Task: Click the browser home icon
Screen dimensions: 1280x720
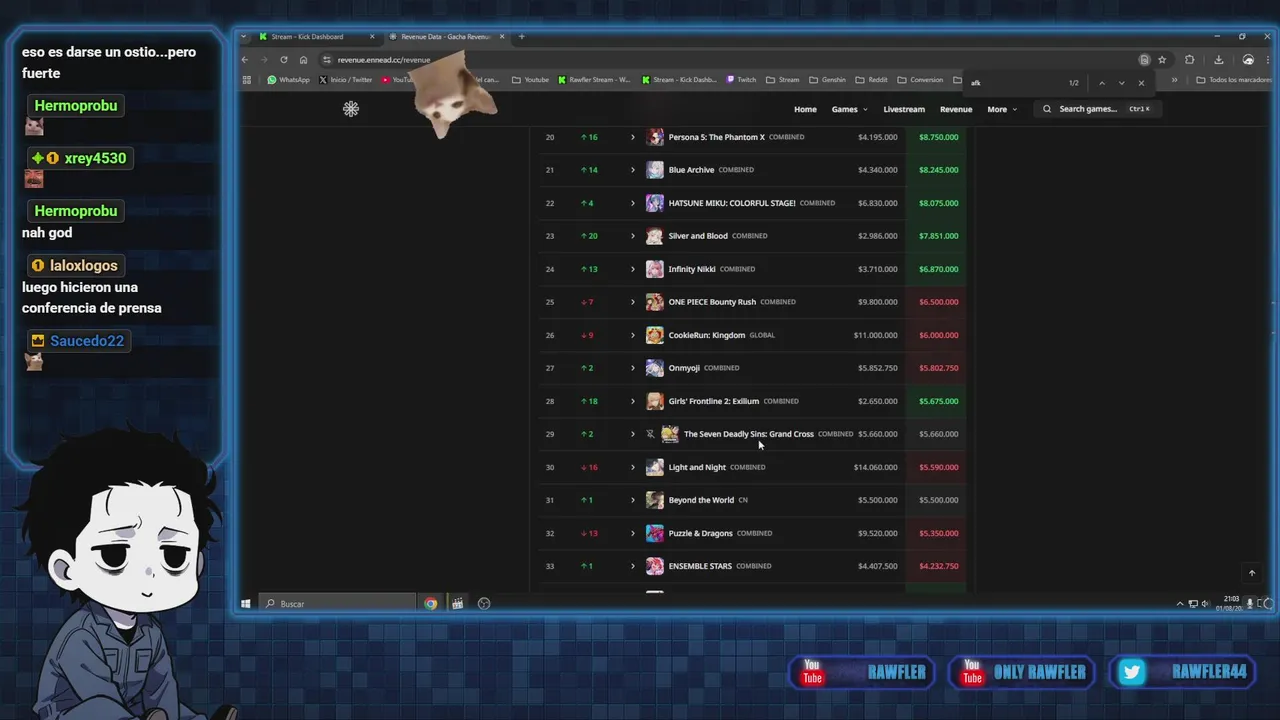Action: coord(304,60)
